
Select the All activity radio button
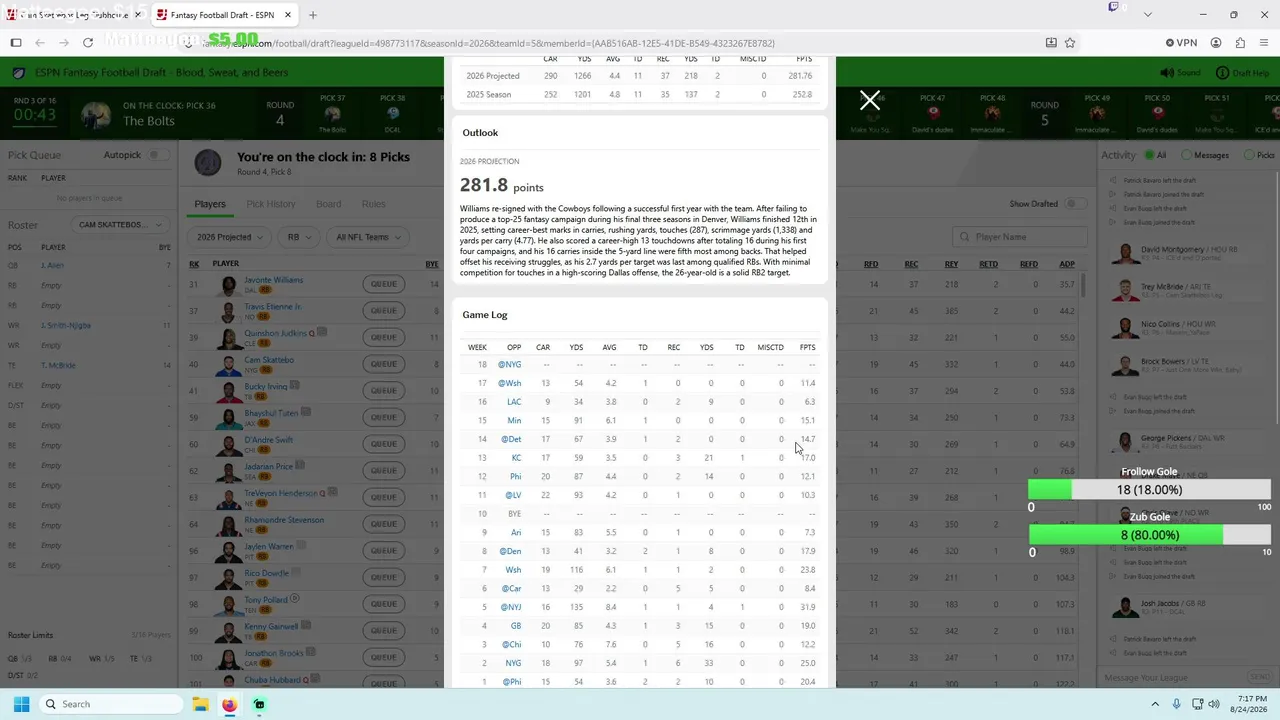click(1147, 155)
